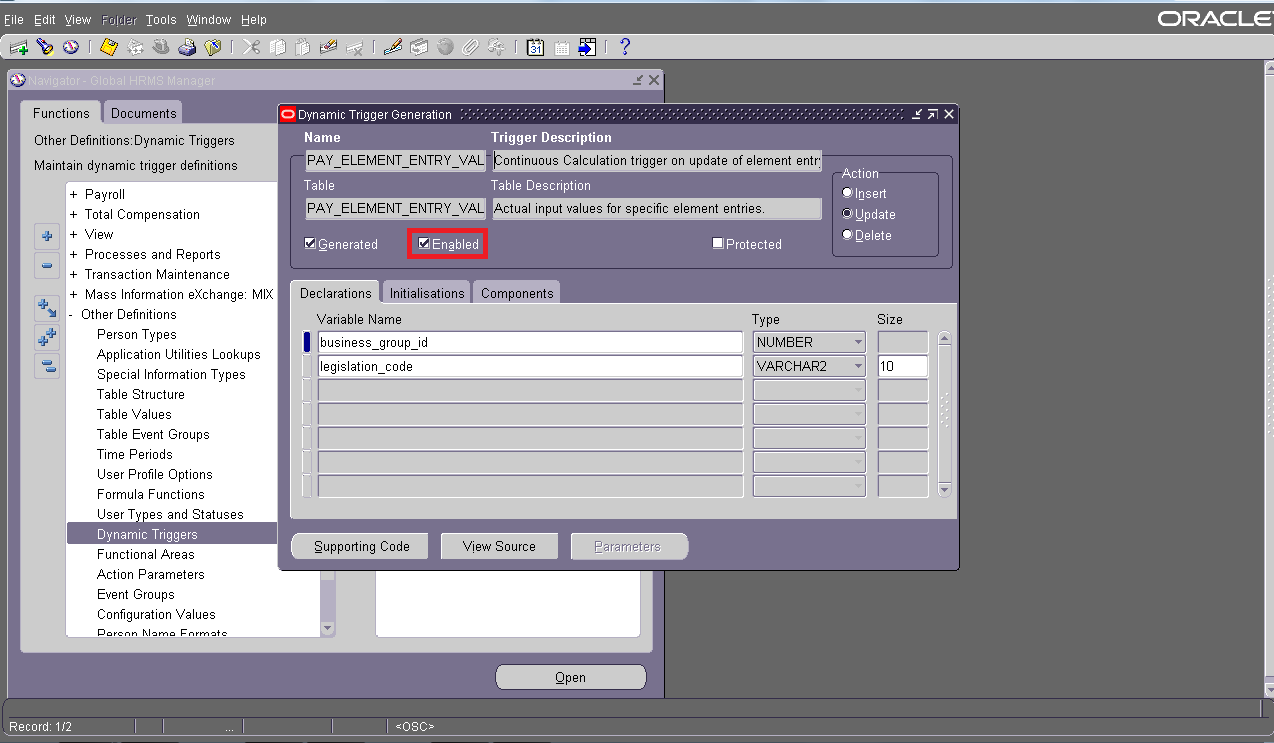
Task: Click the Paste clipboard icon
Action: [x=303, y=47]
